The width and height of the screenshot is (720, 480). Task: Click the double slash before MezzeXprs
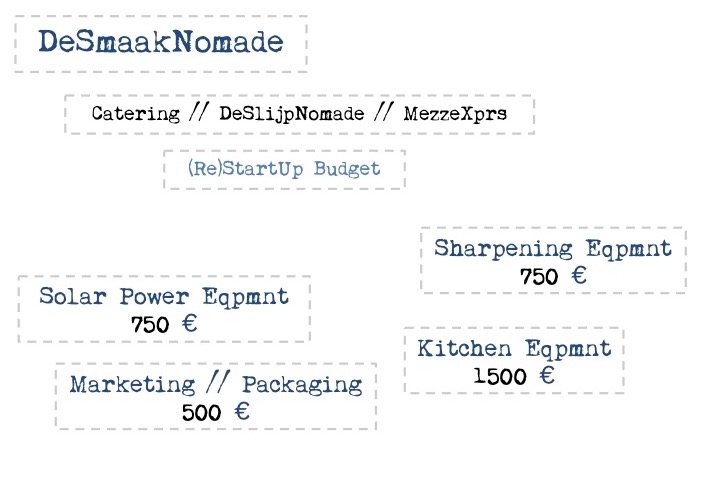[x=383, y=112]
